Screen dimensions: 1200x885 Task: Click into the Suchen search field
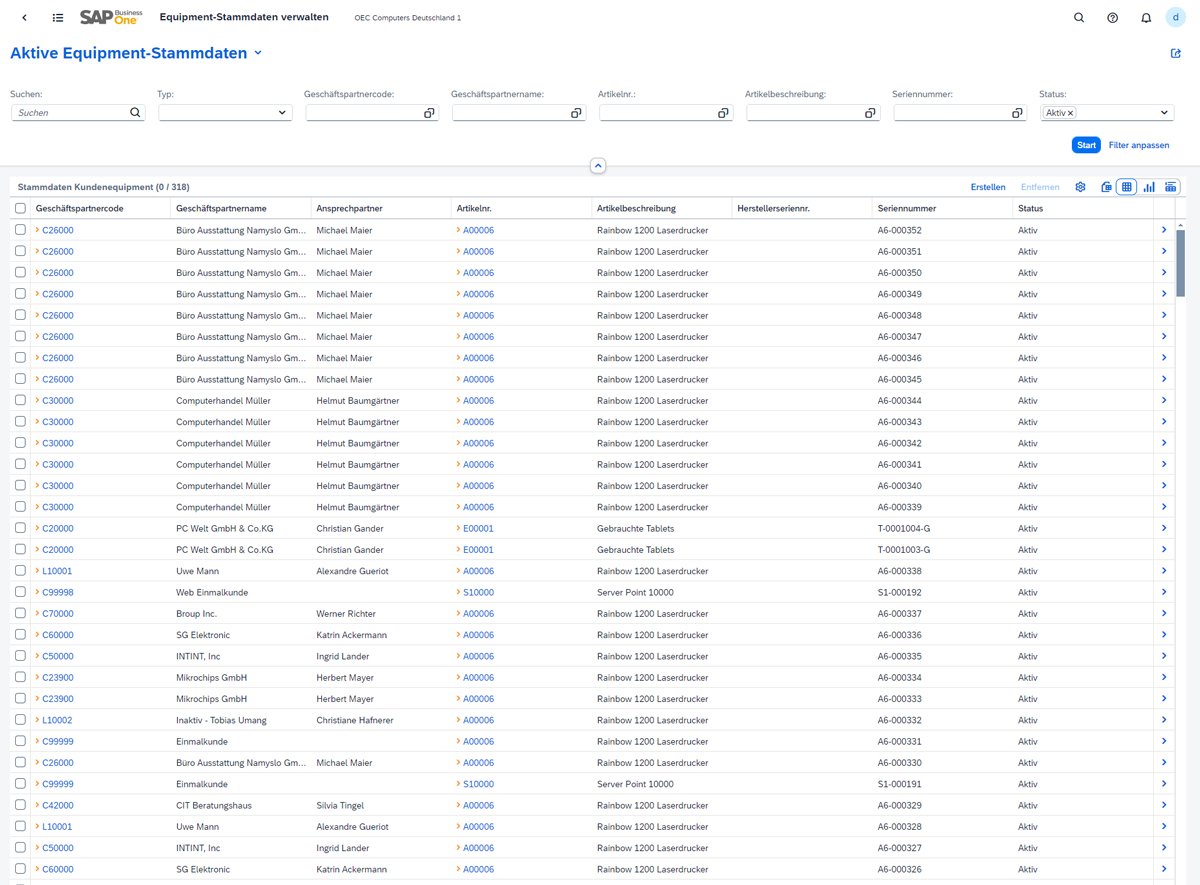70,113
